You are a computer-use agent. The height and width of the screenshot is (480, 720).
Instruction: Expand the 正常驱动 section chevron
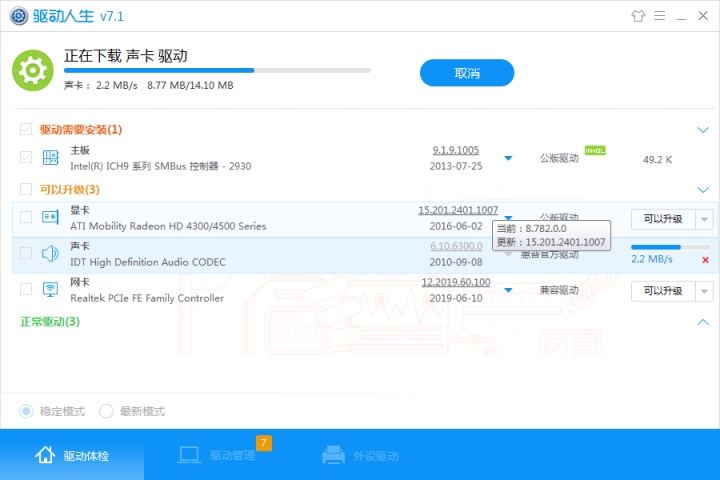(703, 322)
